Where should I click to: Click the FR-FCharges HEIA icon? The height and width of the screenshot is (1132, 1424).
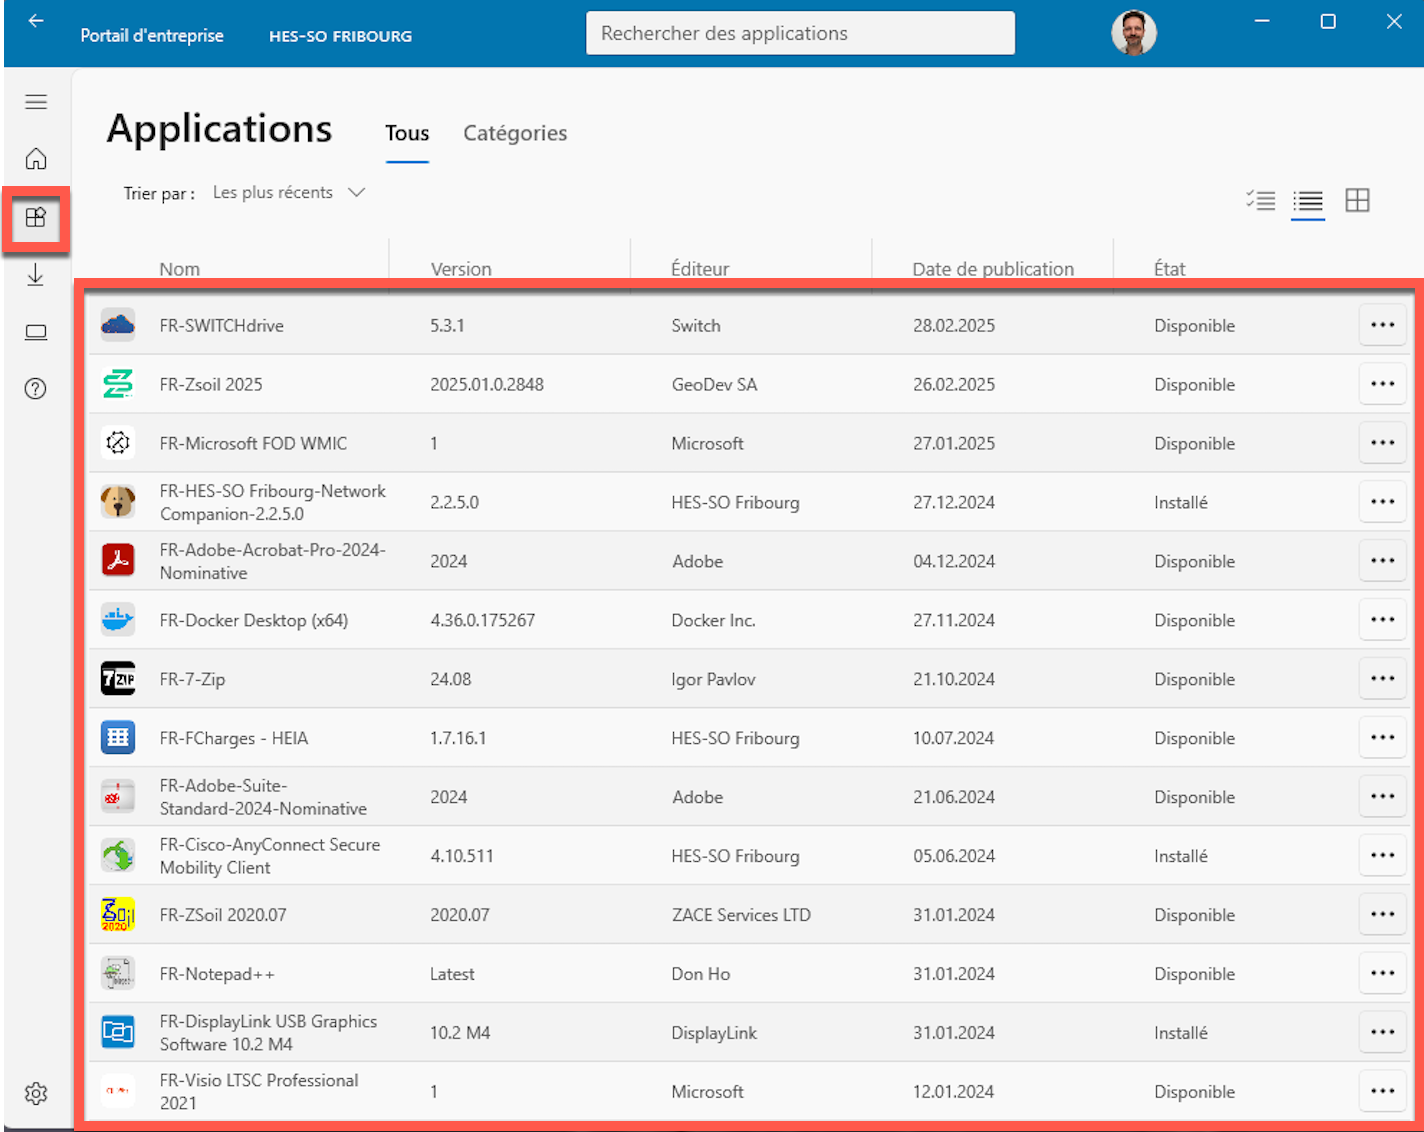coord(118,738)
